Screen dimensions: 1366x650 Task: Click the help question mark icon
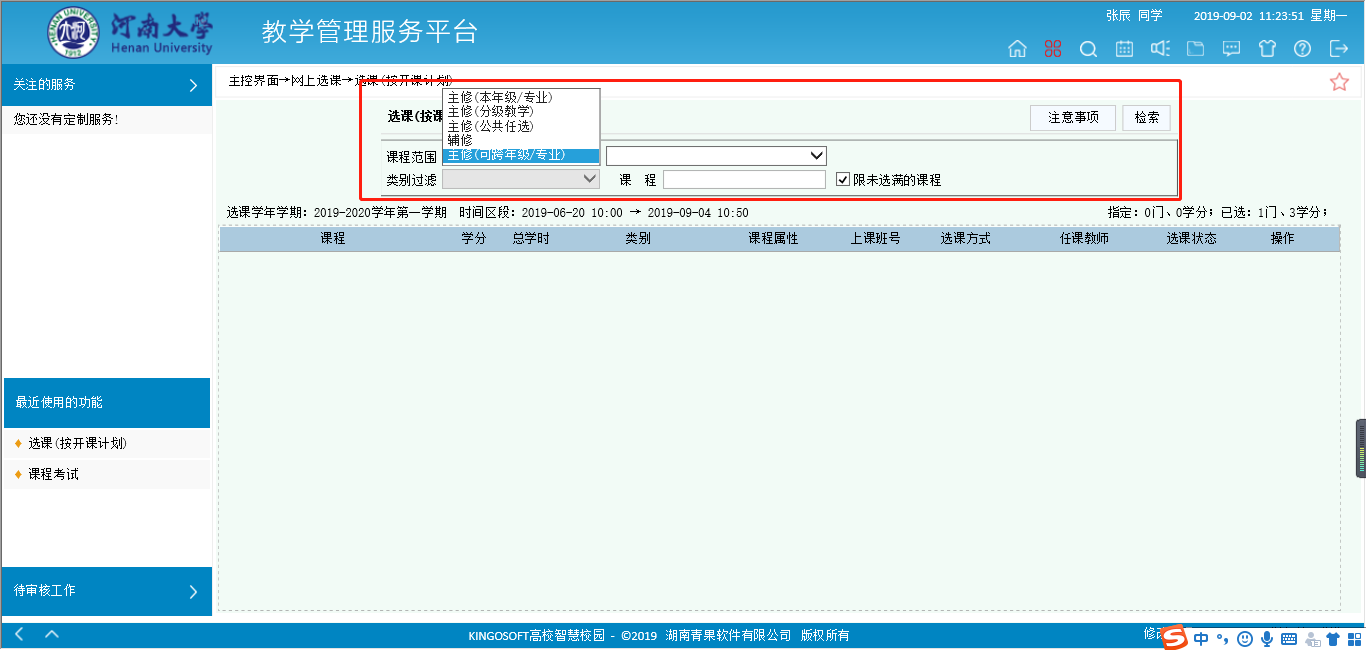click(1302, 49)
